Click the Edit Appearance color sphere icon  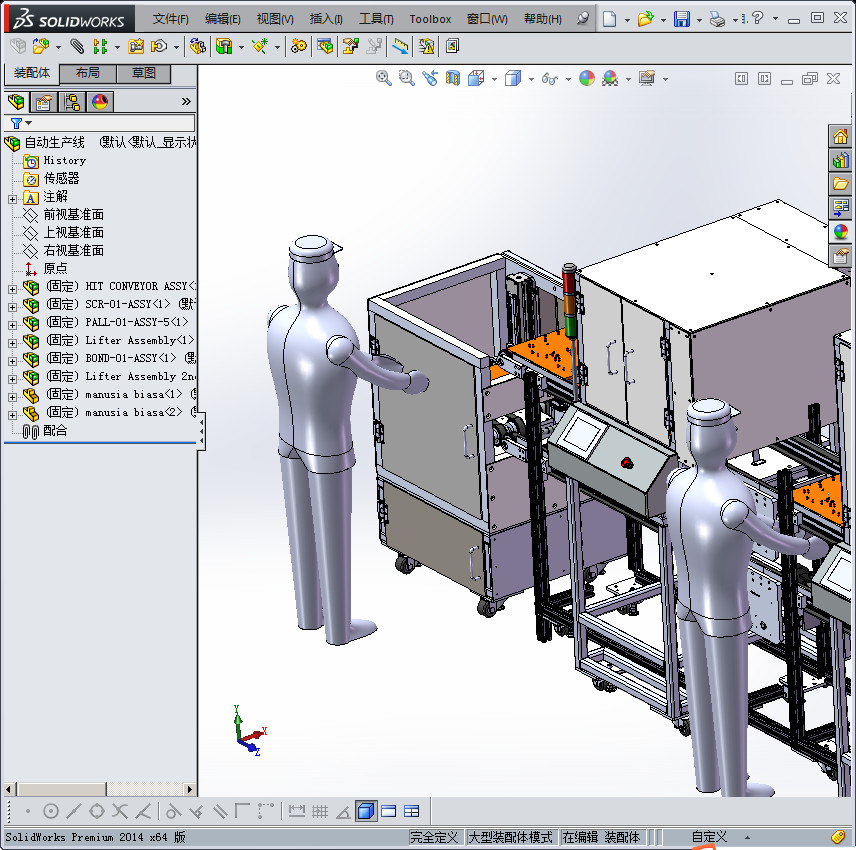click(587, 78)
